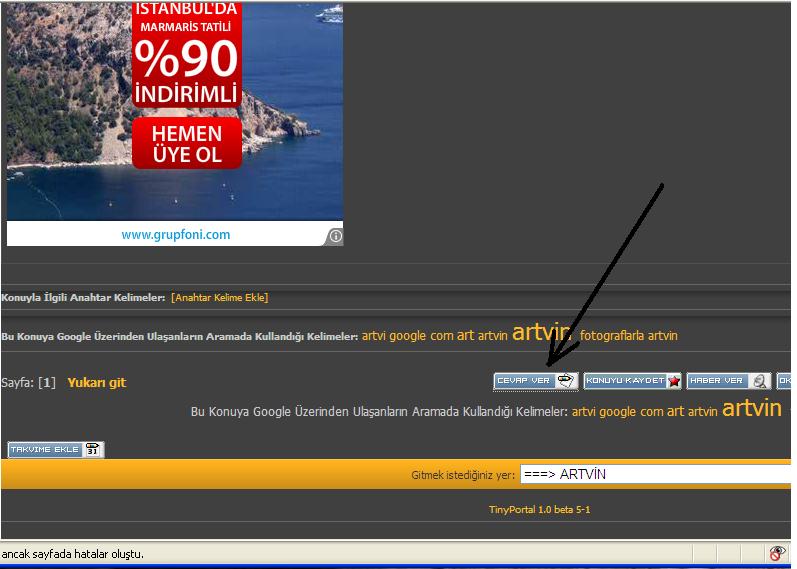Click the Anahtar Kelime Ekle link
The height and width of the screenshot is (569, 797).
coord(219,298)
